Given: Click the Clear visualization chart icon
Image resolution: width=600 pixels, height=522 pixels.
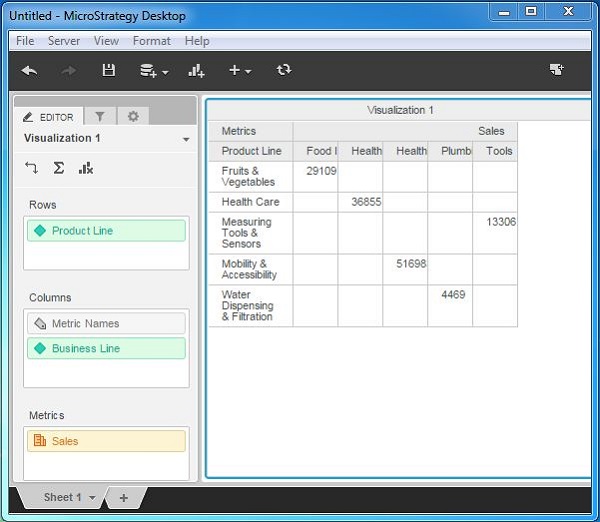Looking at the screenshot, I should click(86, 168).
